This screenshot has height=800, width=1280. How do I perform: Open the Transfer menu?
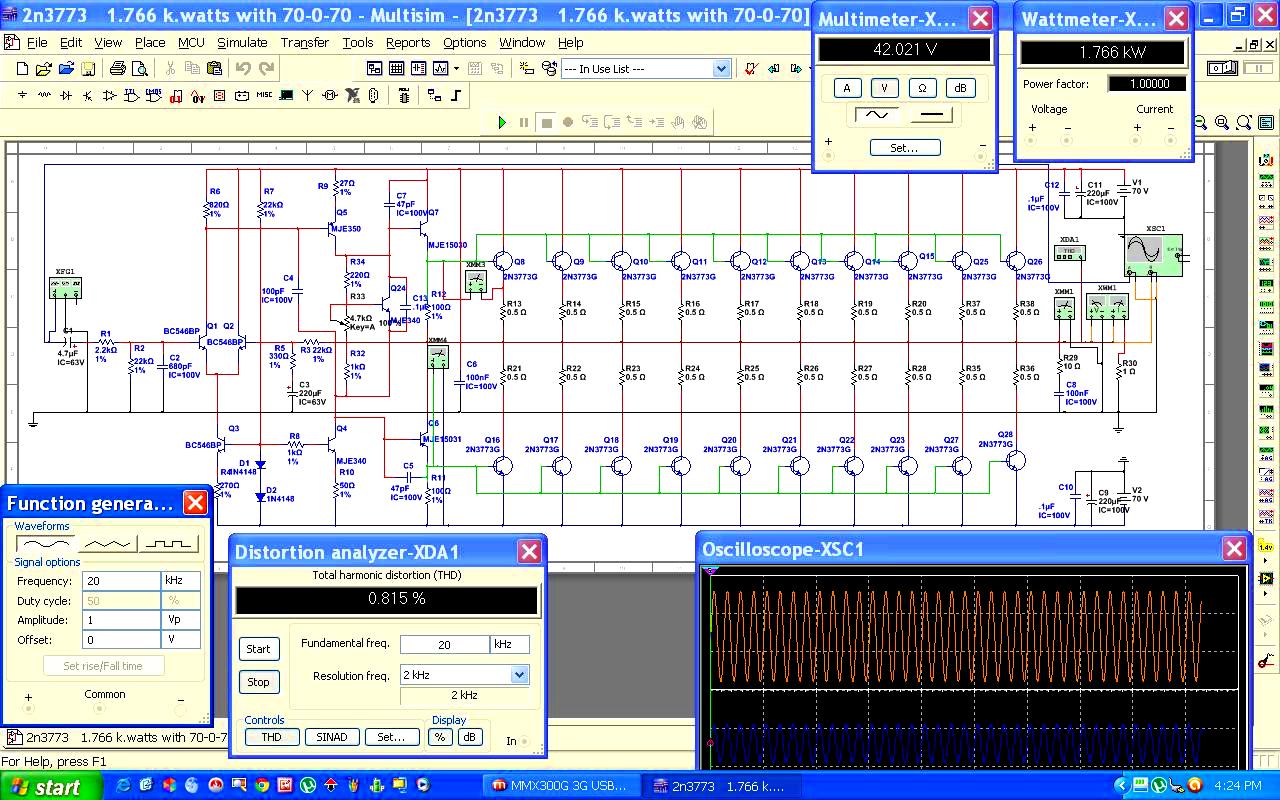305,42
